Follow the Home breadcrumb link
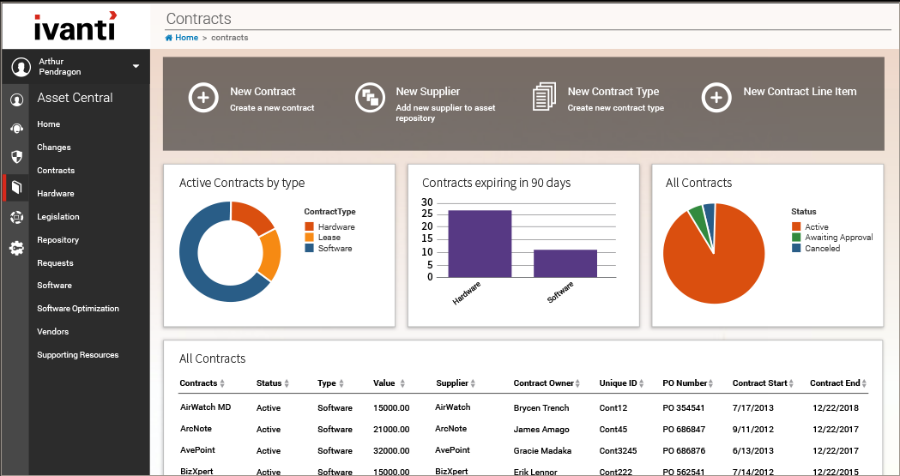Viewport: 900px width, 476px height. point(187,38)
